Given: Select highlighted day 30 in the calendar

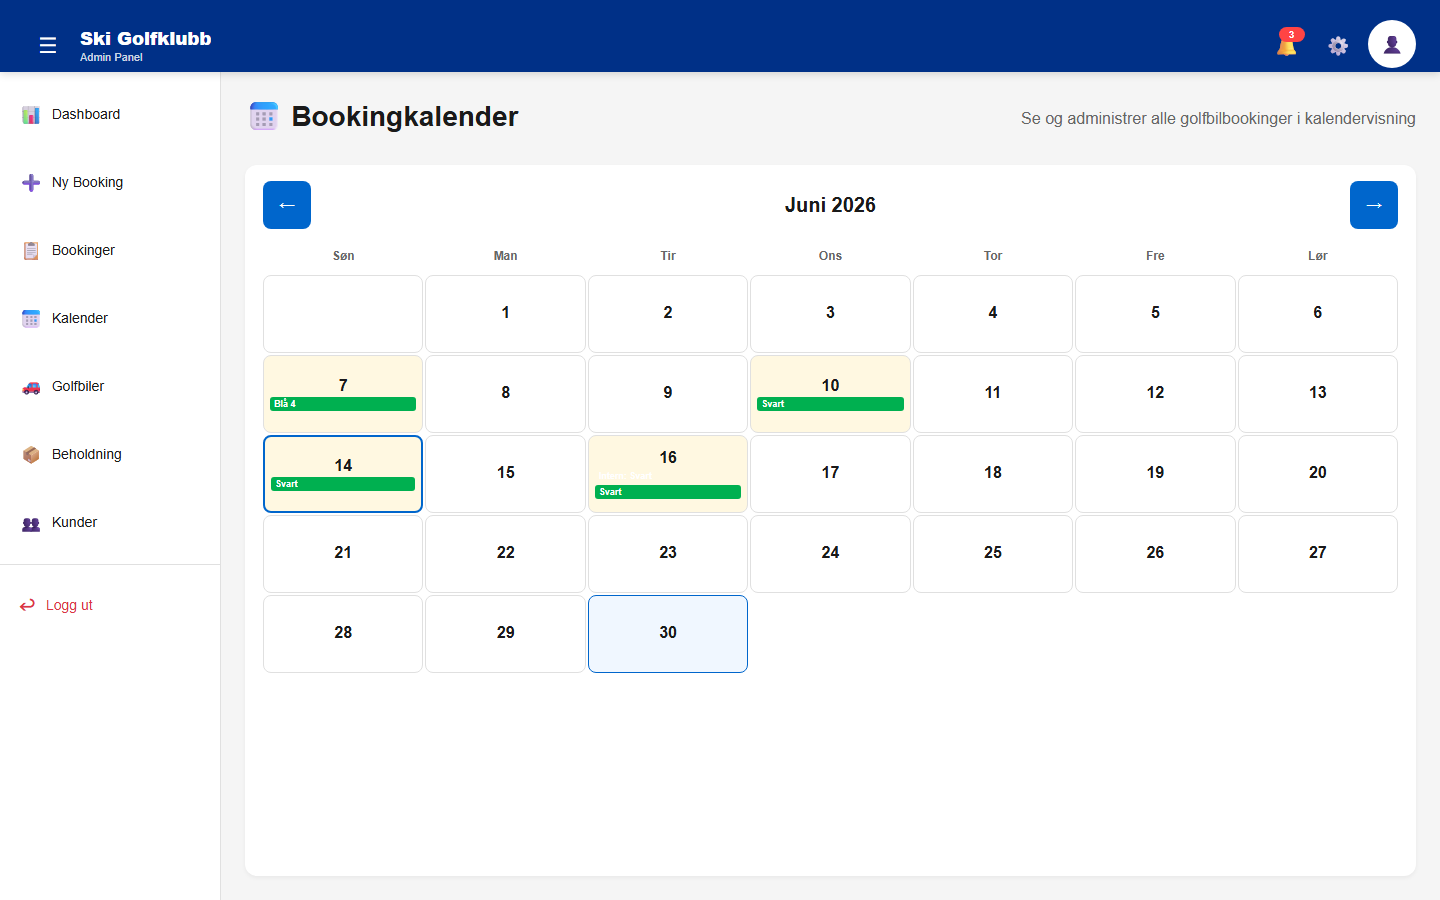Looking at the screenshot, I should click(668, 634).
